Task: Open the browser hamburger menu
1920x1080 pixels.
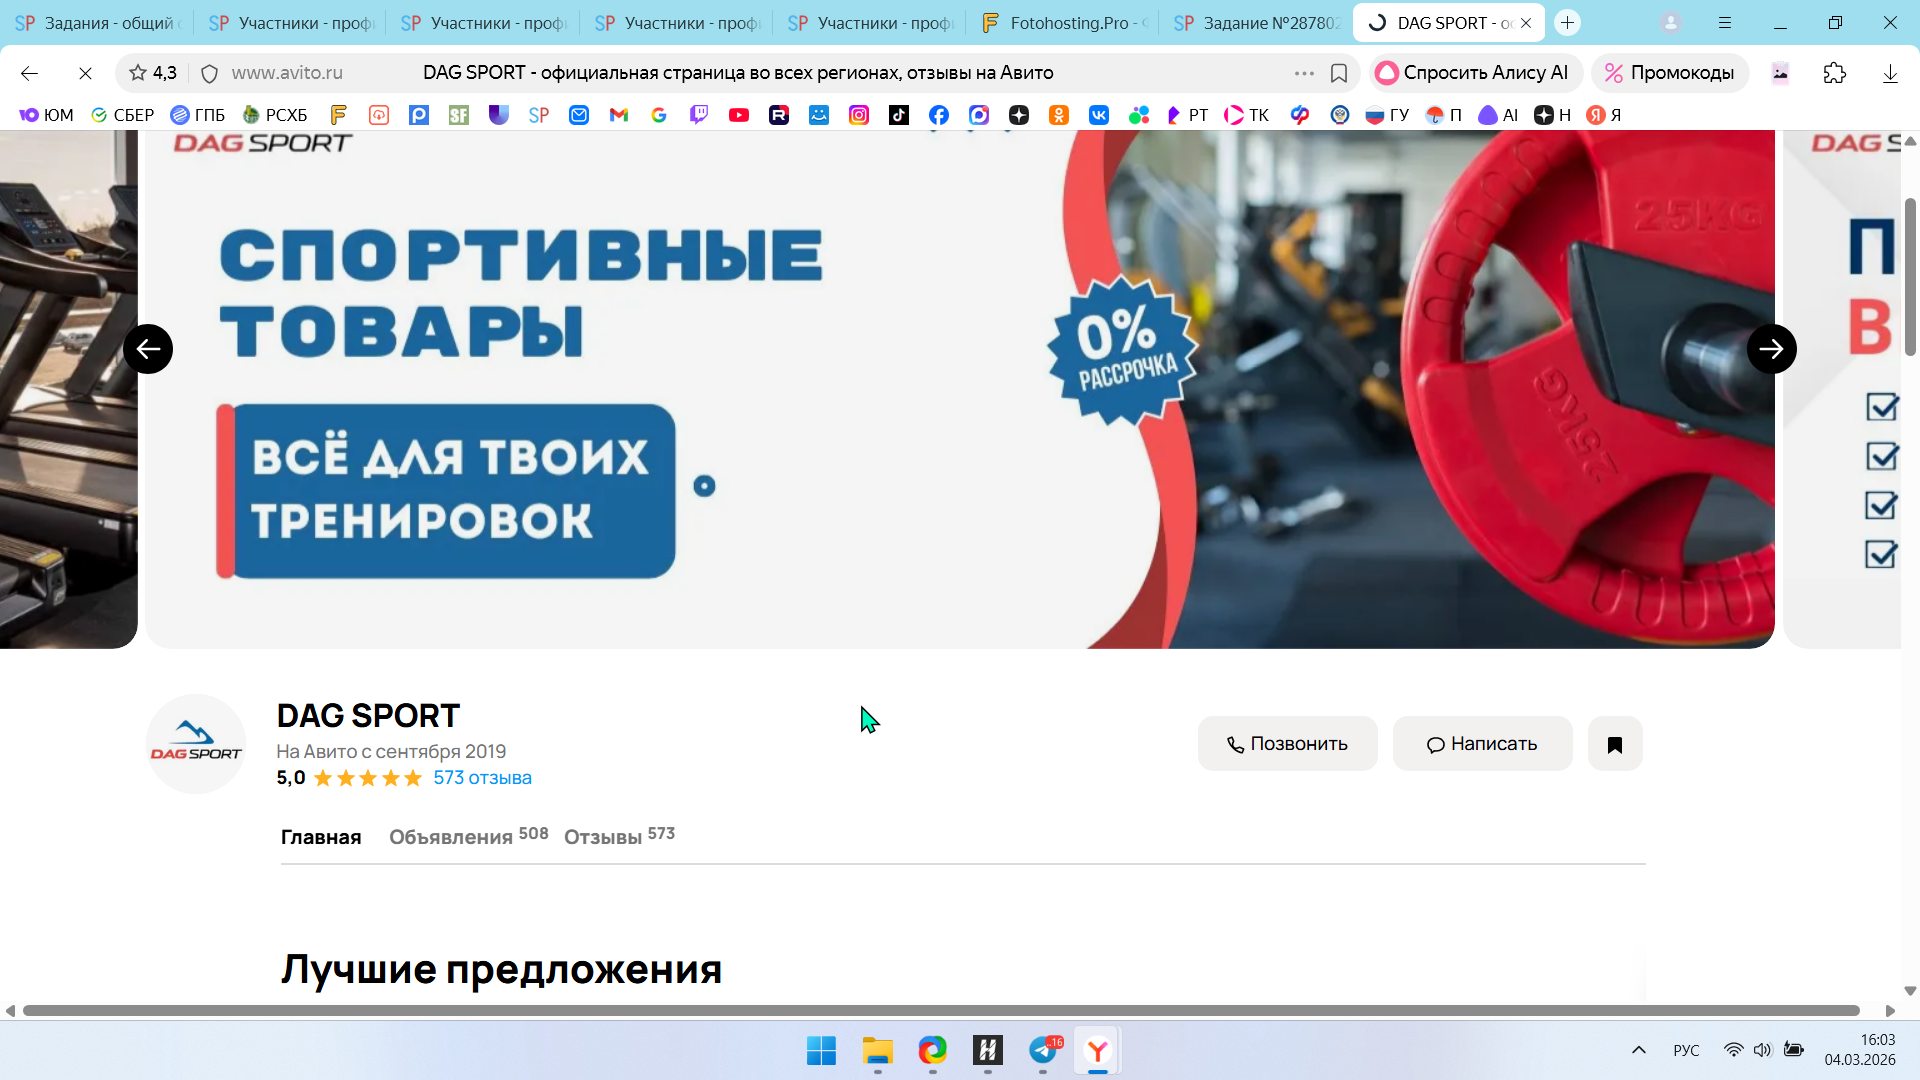Action: pyautogui.click(x=1725, y=22)
